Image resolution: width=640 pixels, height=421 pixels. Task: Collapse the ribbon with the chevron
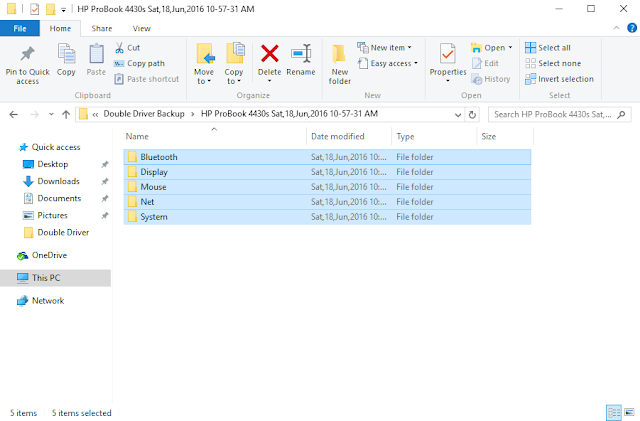616,28
